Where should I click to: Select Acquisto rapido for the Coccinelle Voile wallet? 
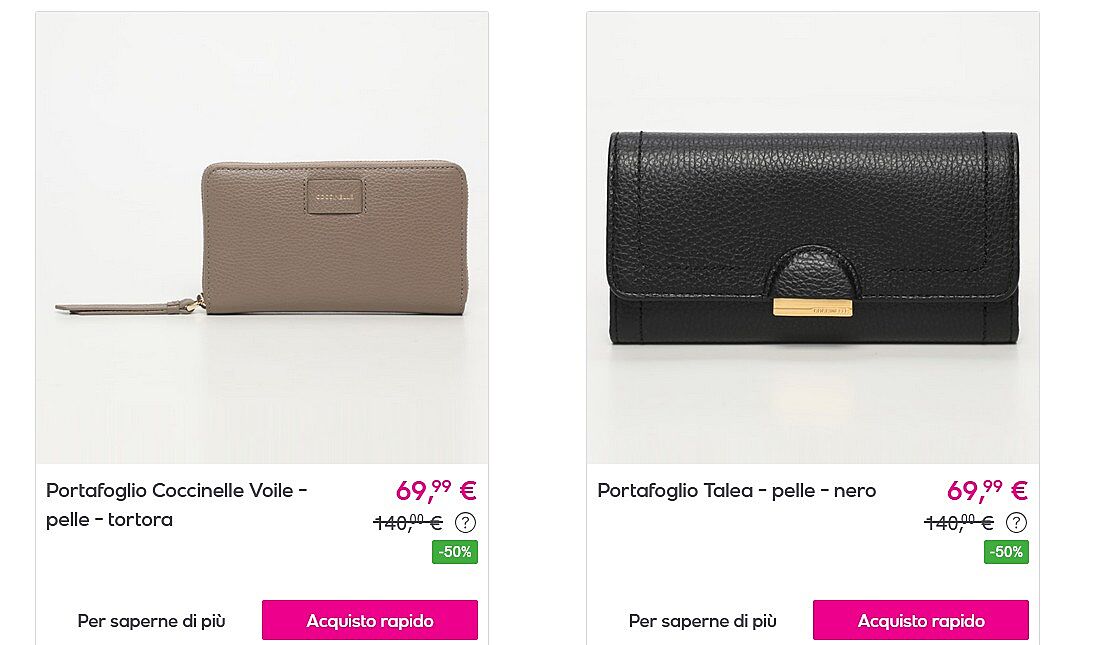point(370,620)
